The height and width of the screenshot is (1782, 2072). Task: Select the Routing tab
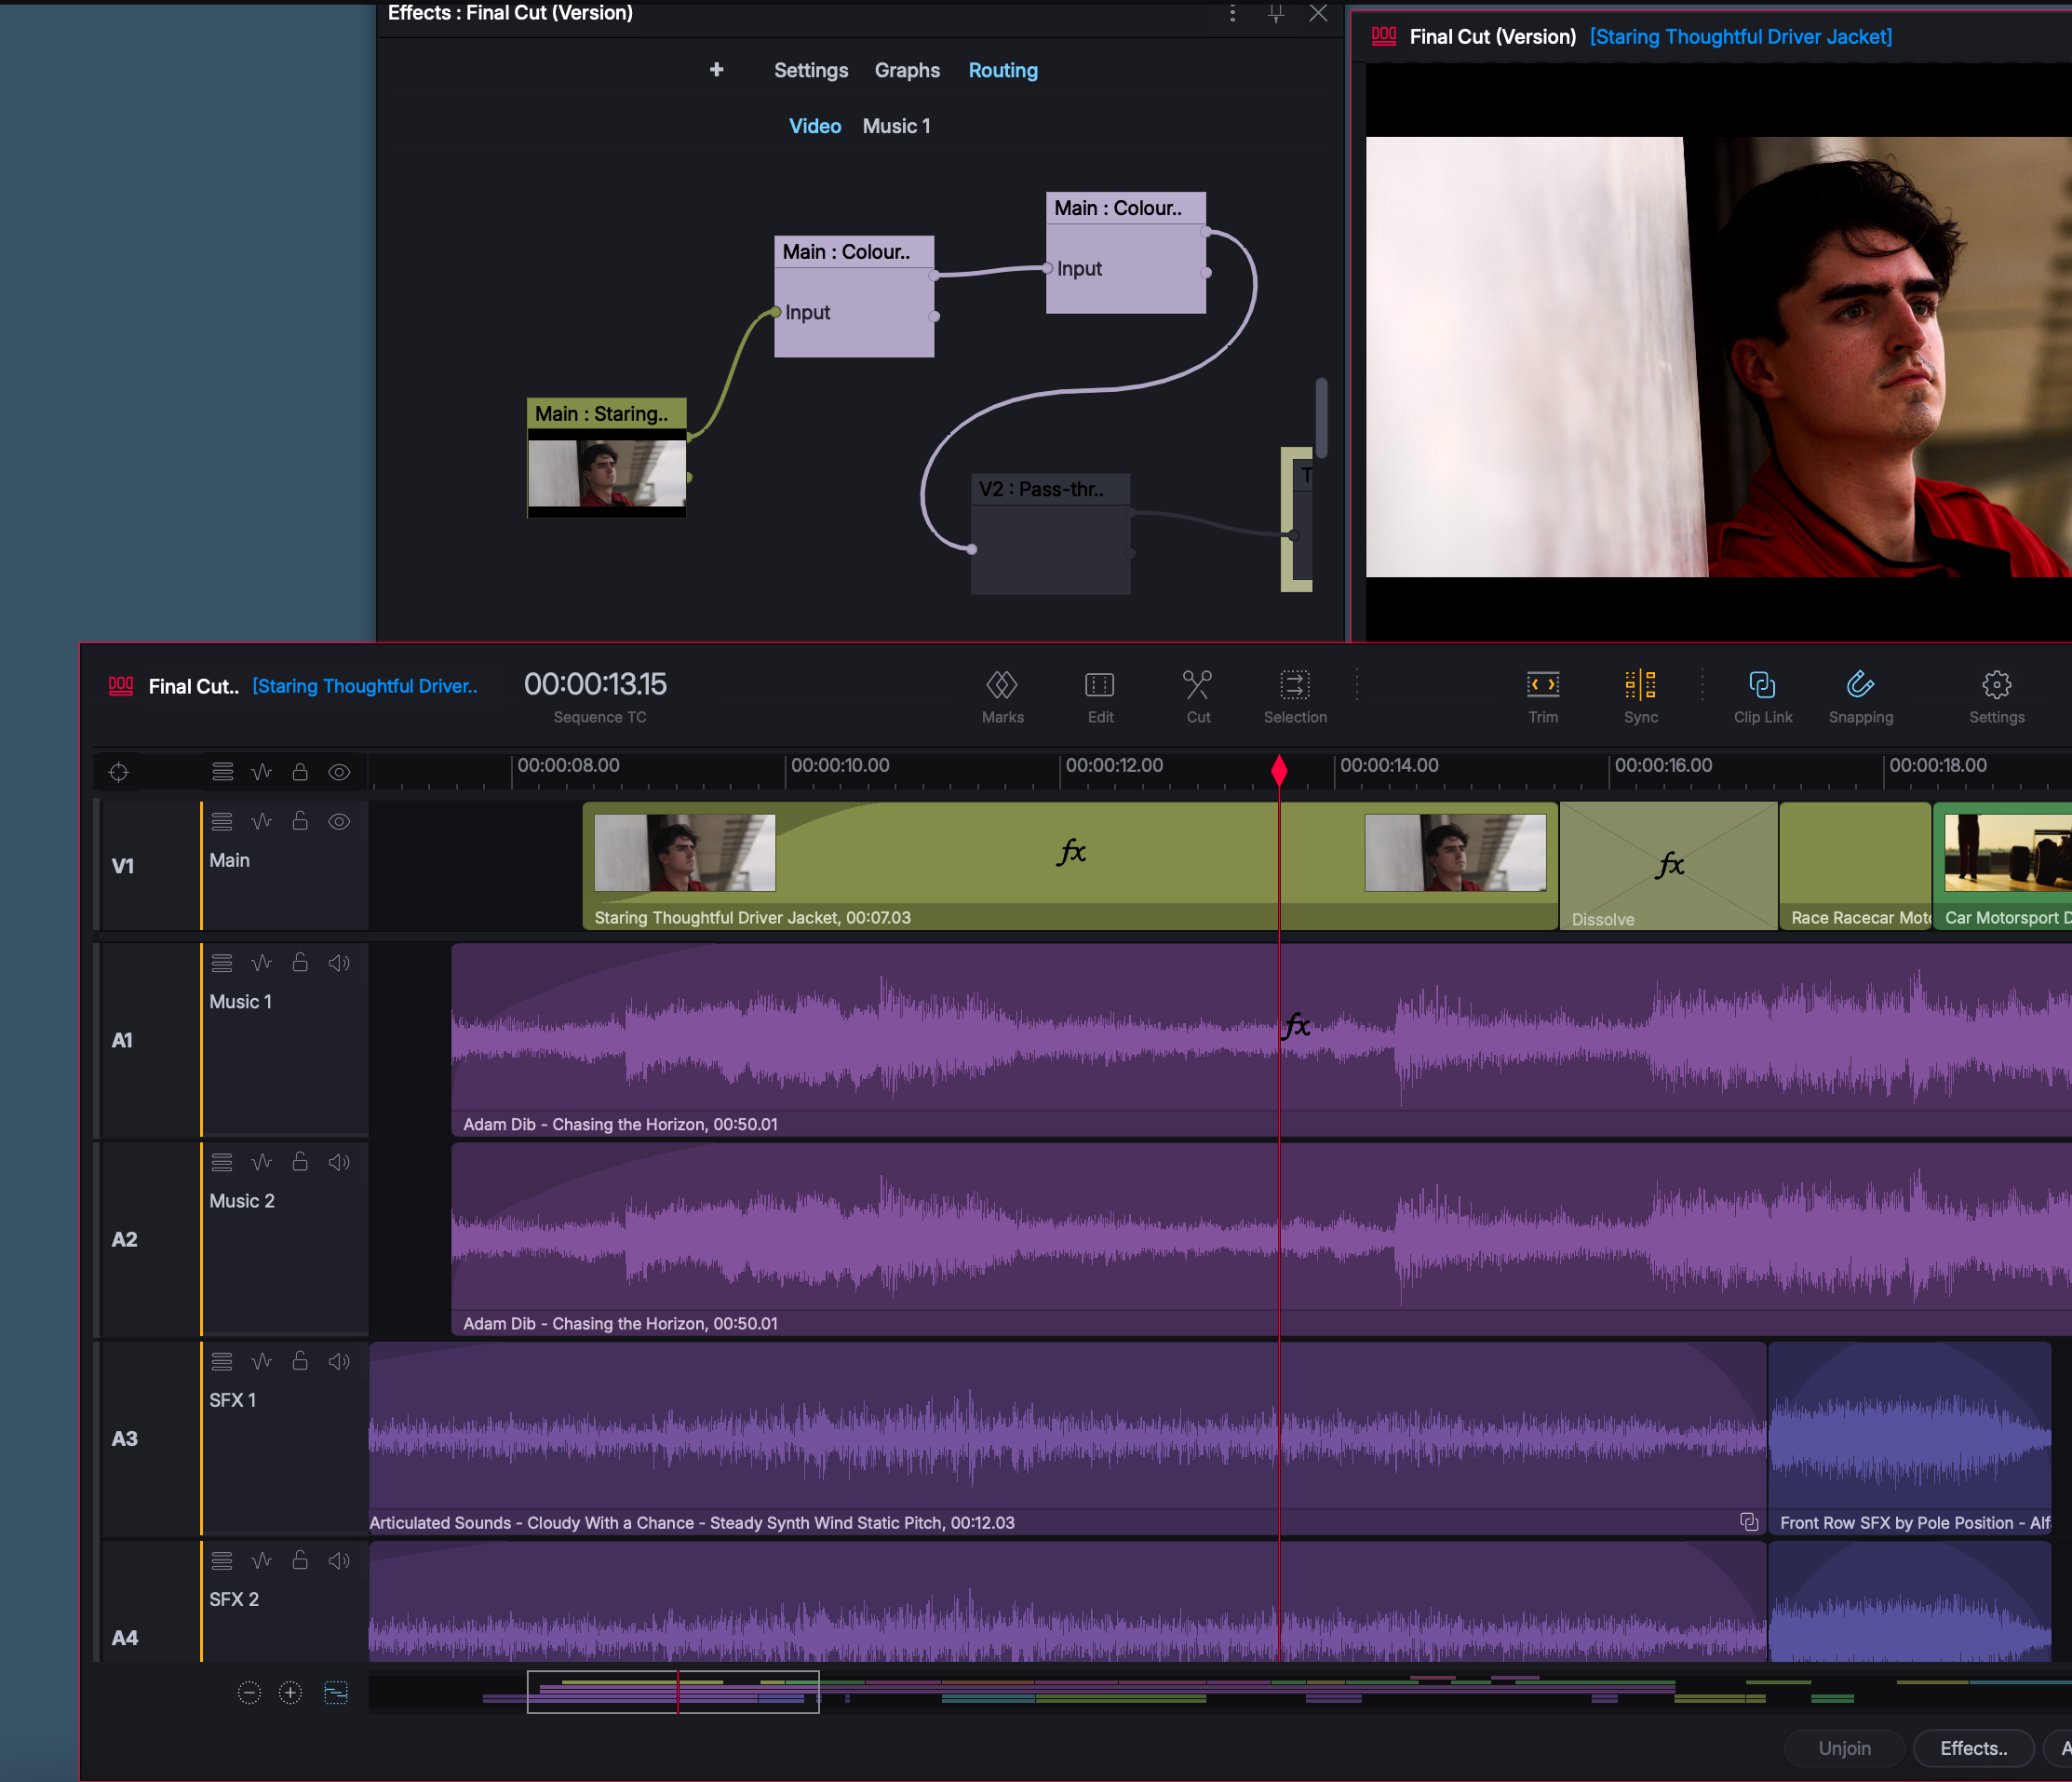tap(1003, 70)
